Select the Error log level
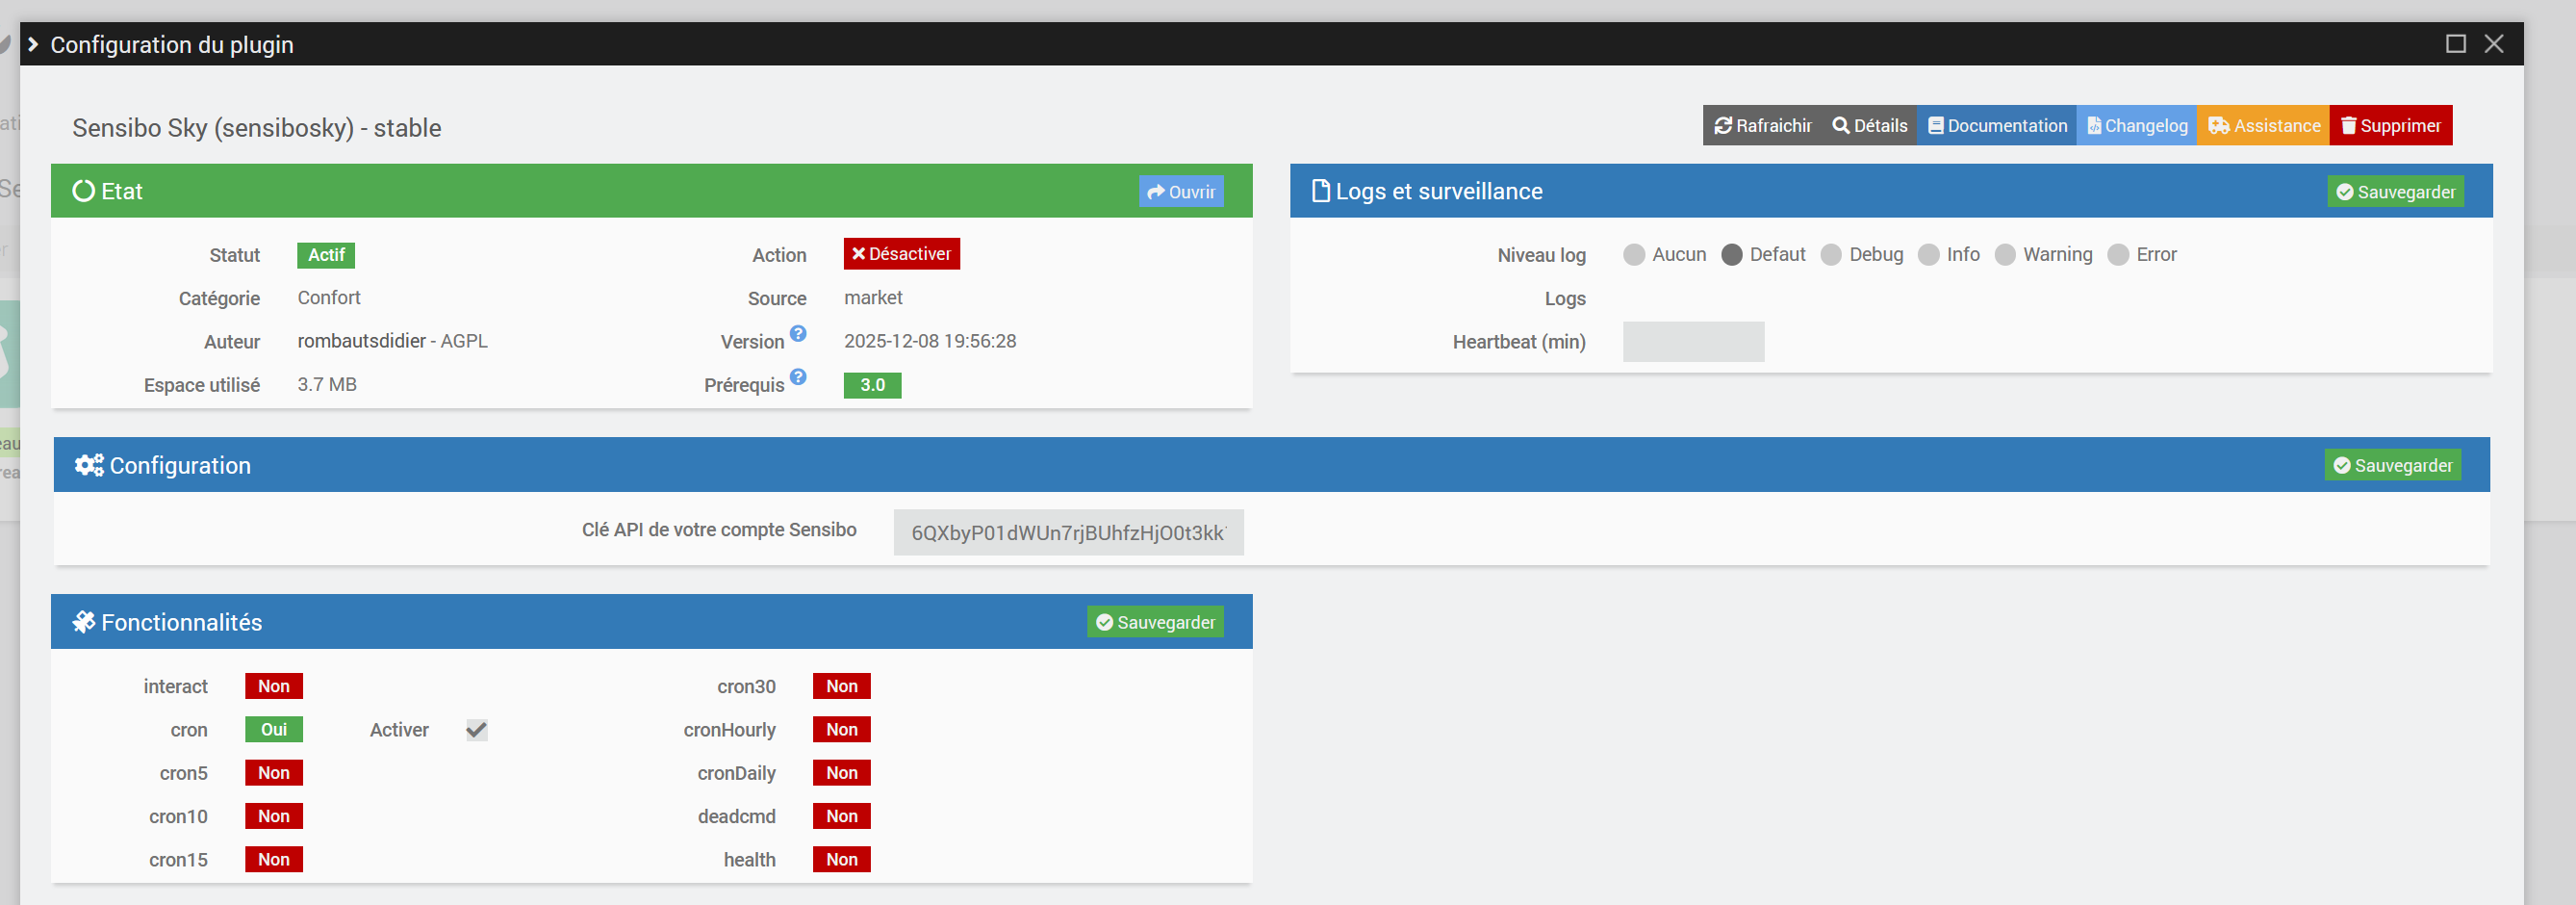 [x=2118, y=255]
